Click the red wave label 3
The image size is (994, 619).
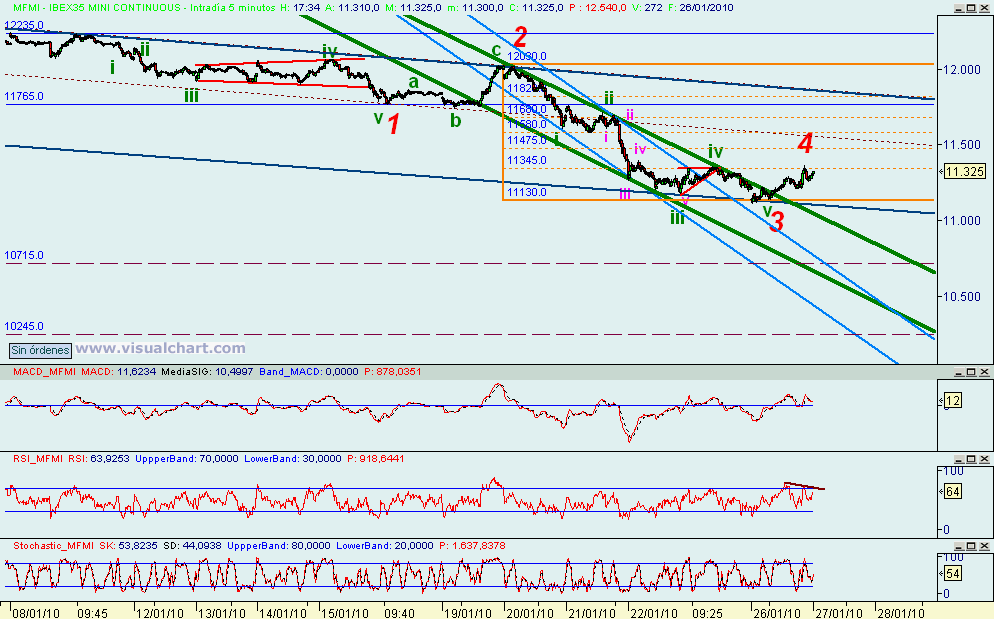pos(778,221)
